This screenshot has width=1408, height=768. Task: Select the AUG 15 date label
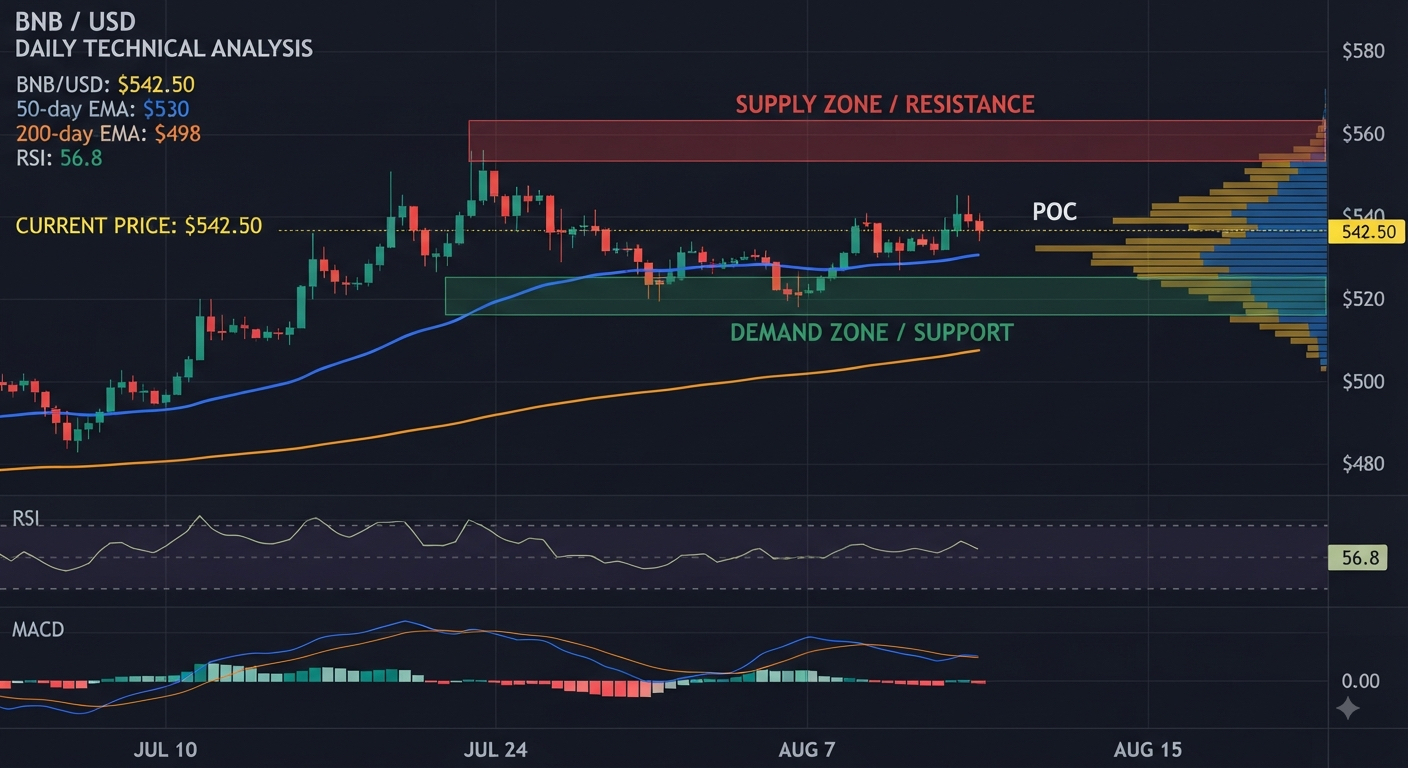(x=1148, y=750)
